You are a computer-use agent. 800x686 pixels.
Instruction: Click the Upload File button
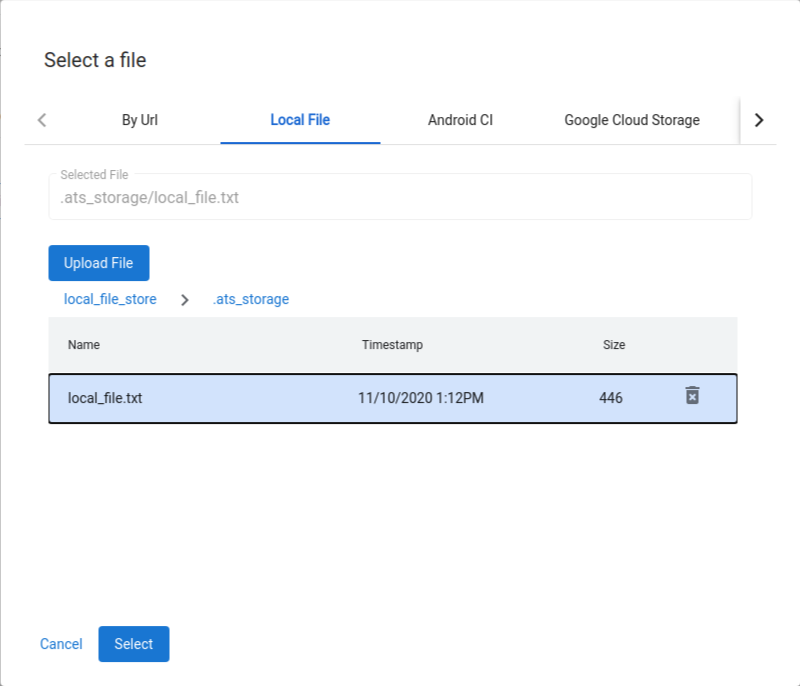click(98, 262)
